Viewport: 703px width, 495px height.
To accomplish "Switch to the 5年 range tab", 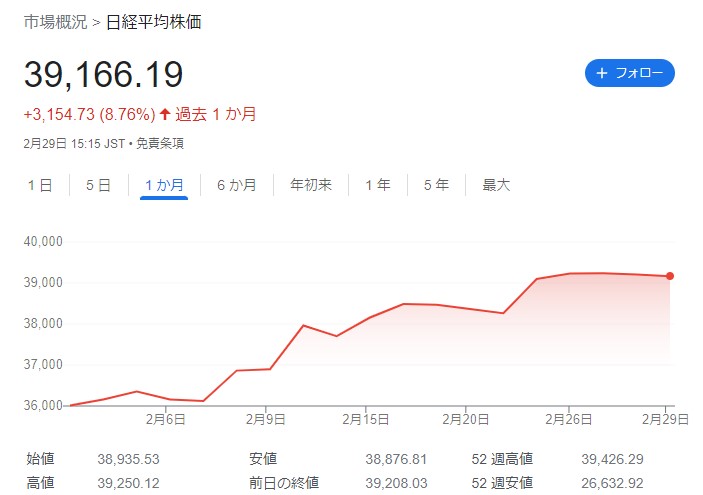I will tap(436, 185).
